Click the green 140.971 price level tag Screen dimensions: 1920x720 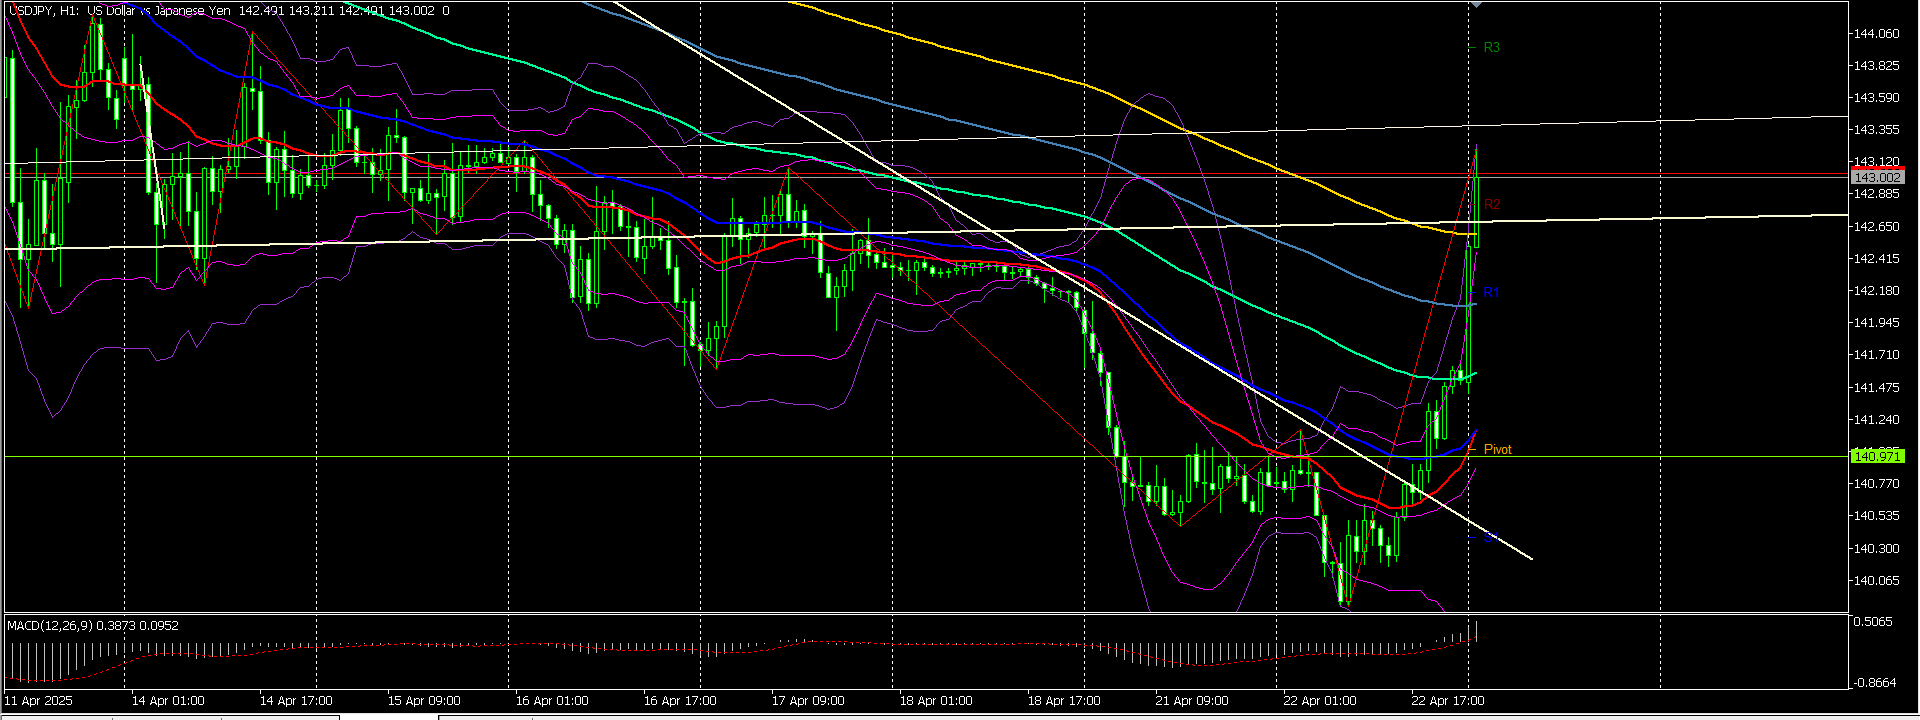[1876, 457]
